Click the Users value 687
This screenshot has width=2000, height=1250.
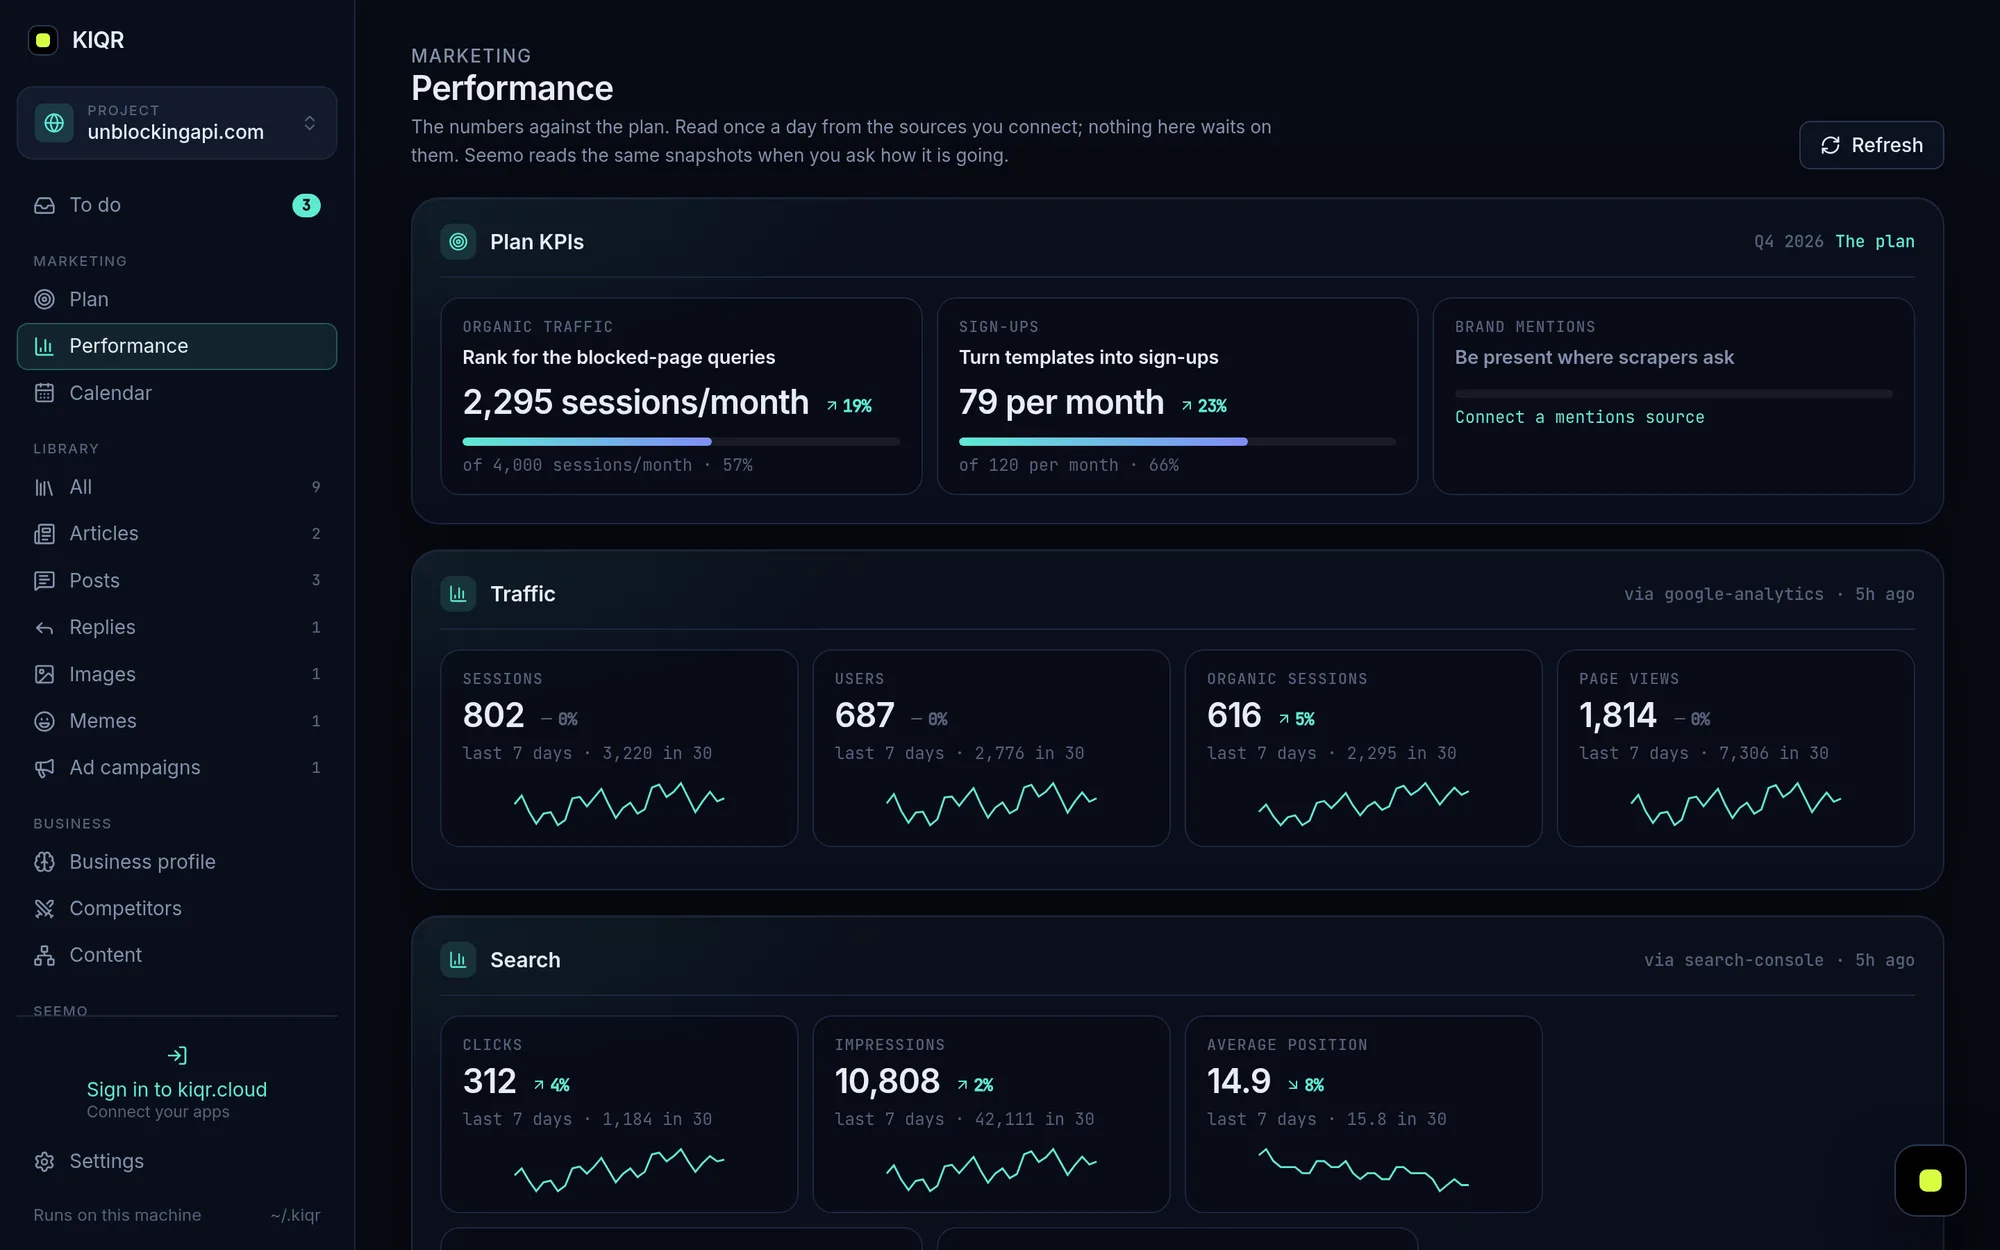pyautogui.click(x=864, y=715)
